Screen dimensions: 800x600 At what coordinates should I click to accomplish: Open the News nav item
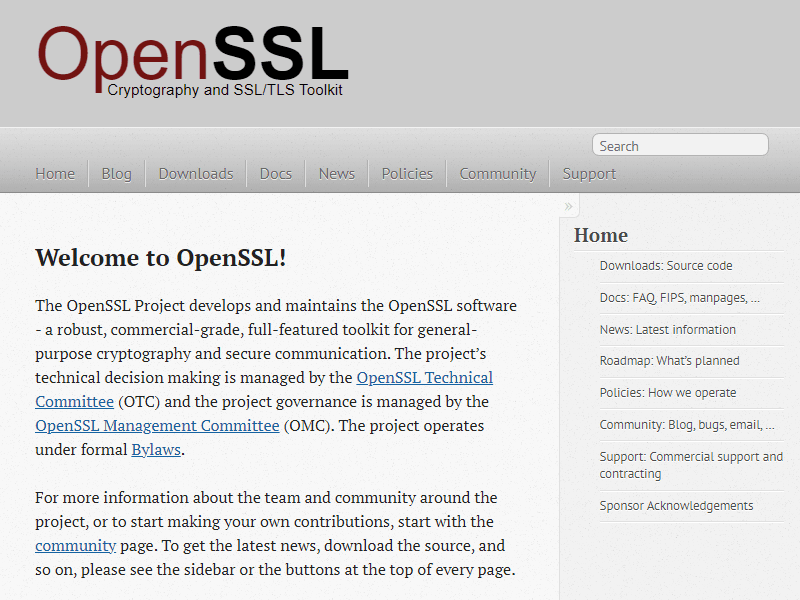pyautogui.click(x=337, y=174)
